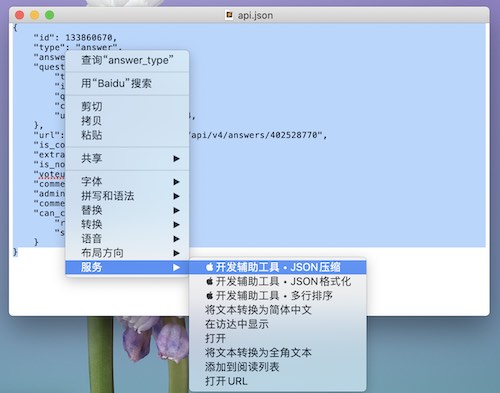This screenshot has width=500, height=393.
Task: Expand the 布局方向 submenu
Action: tap(127, 253)
